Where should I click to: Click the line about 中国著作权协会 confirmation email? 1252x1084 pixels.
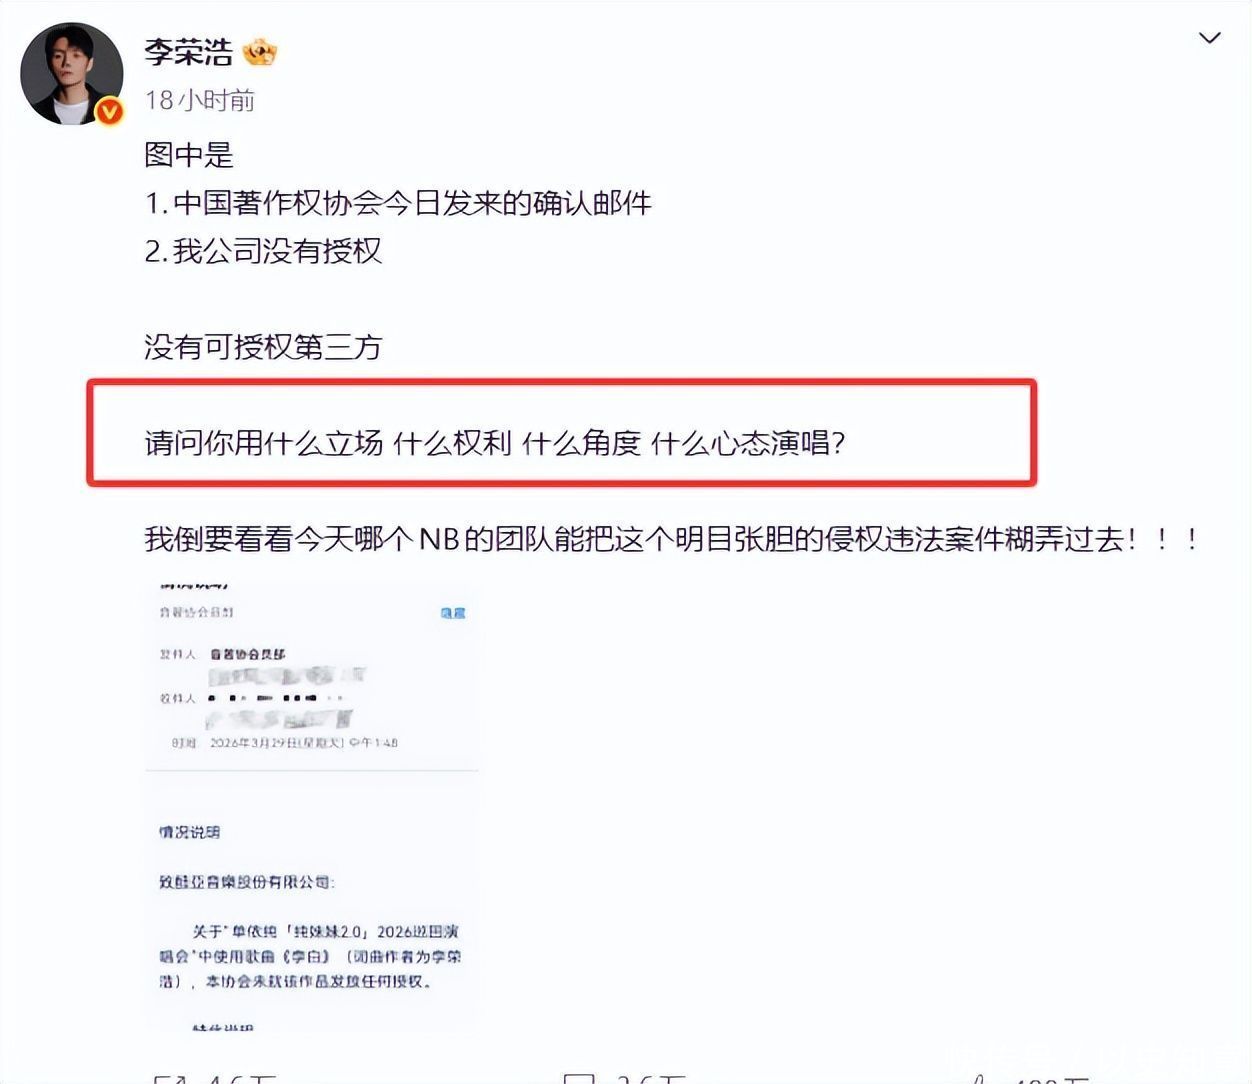coord(398,203)
